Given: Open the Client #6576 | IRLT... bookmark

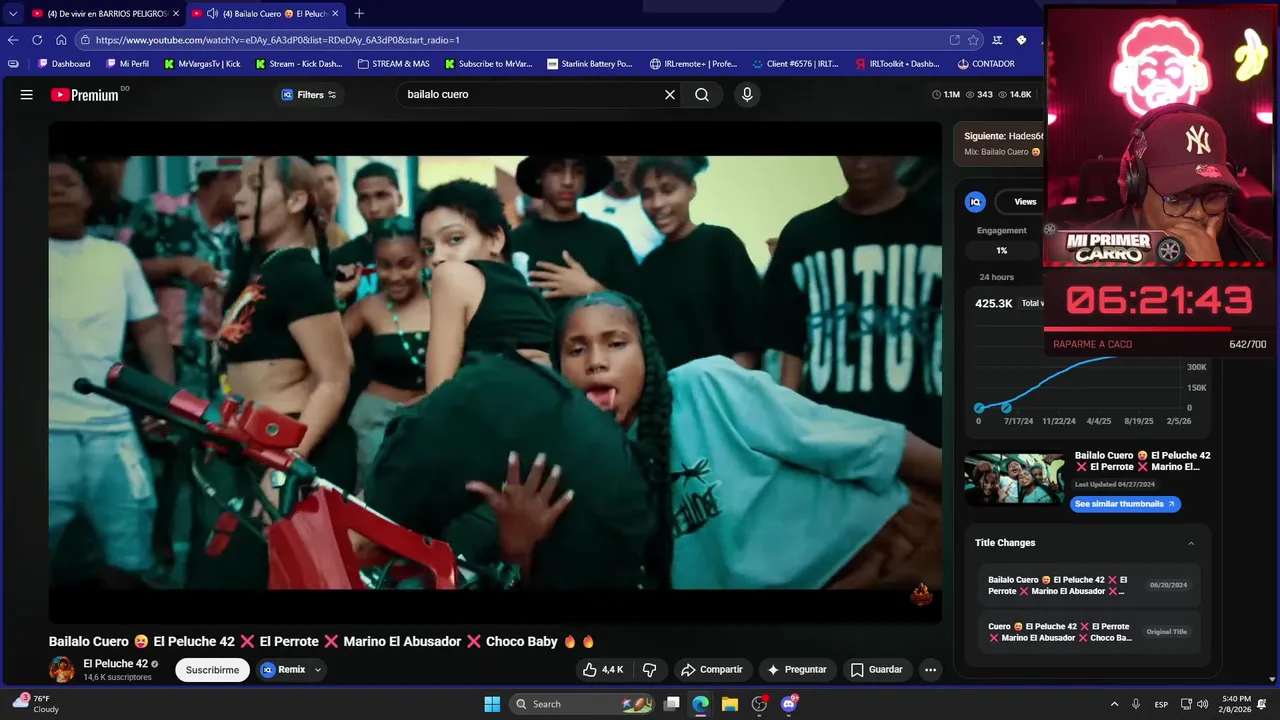Looking at the screenshot, I should (795, 64).
